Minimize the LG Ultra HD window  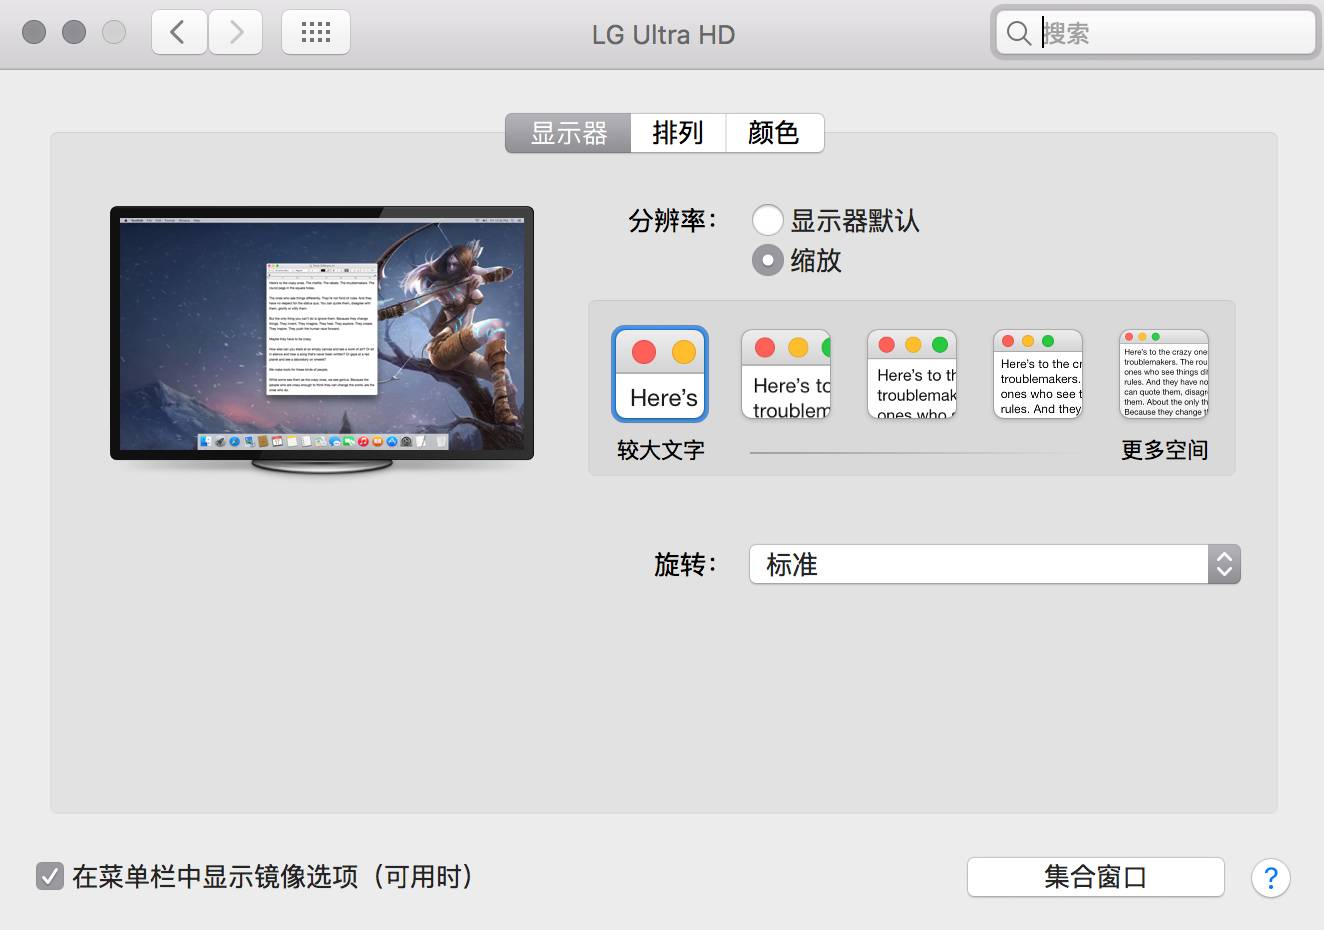click(74, 32)
